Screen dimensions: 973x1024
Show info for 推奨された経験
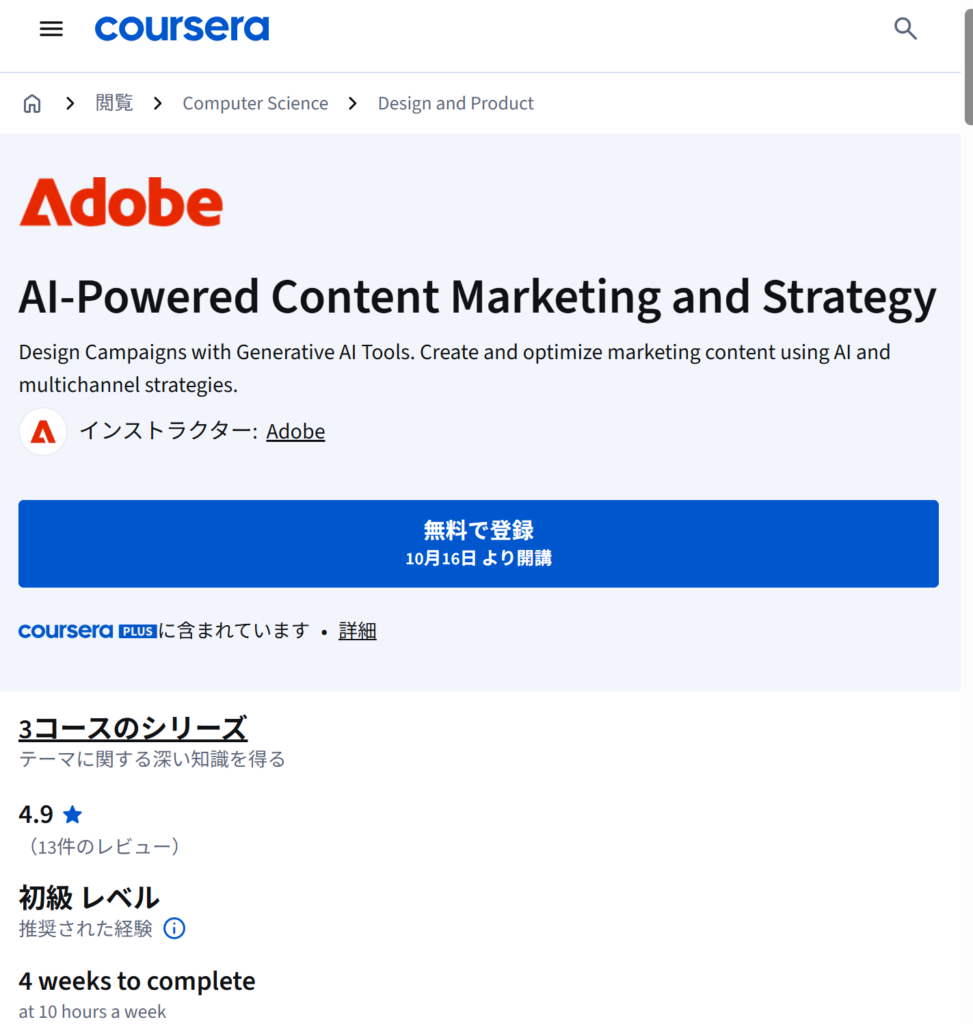[x=174, y=928]
